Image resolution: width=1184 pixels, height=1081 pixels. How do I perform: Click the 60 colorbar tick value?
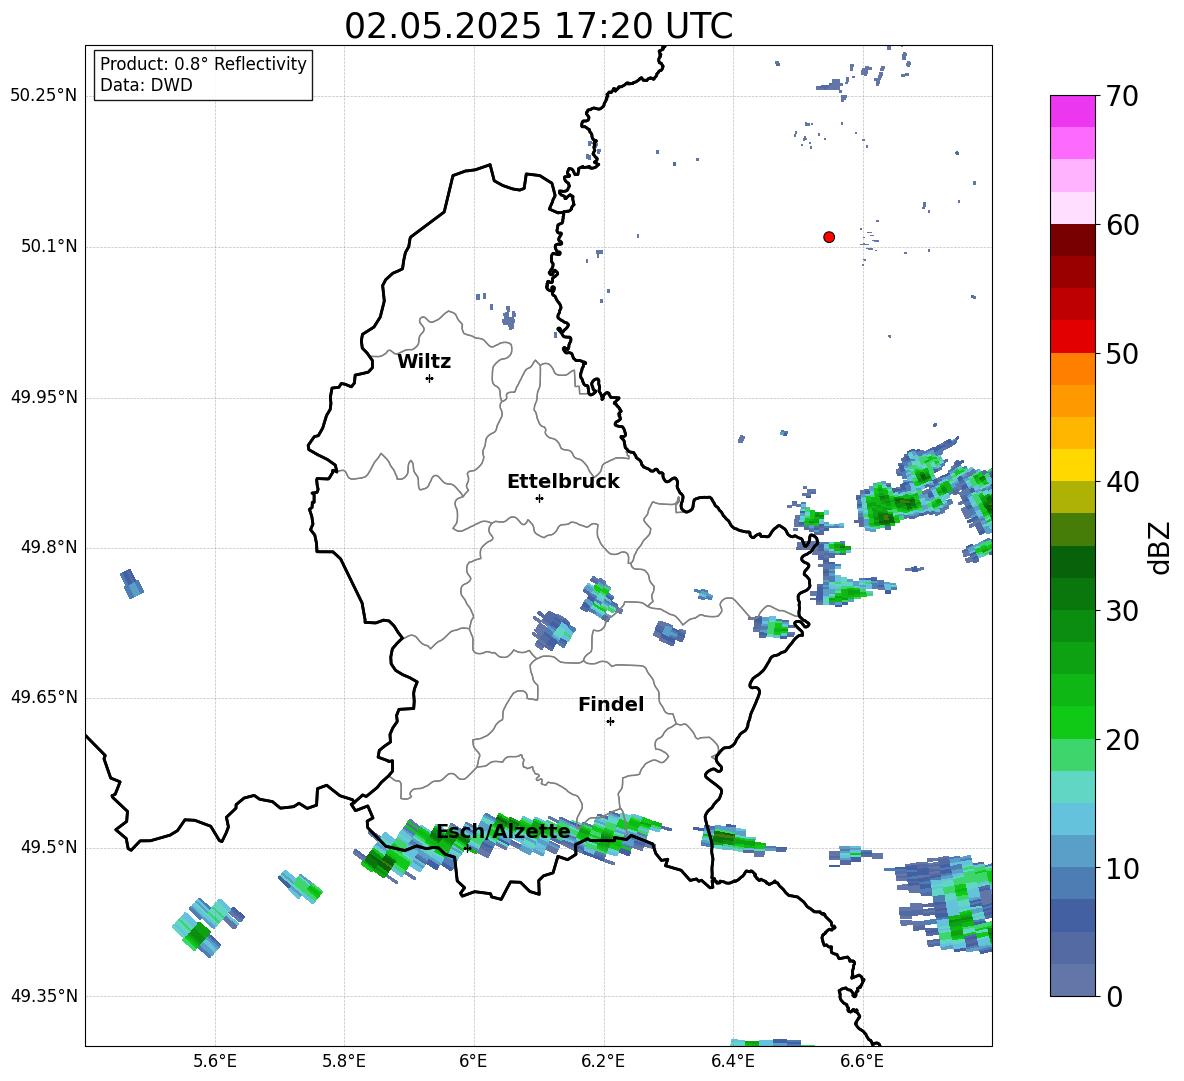[x=1122, y=225]
